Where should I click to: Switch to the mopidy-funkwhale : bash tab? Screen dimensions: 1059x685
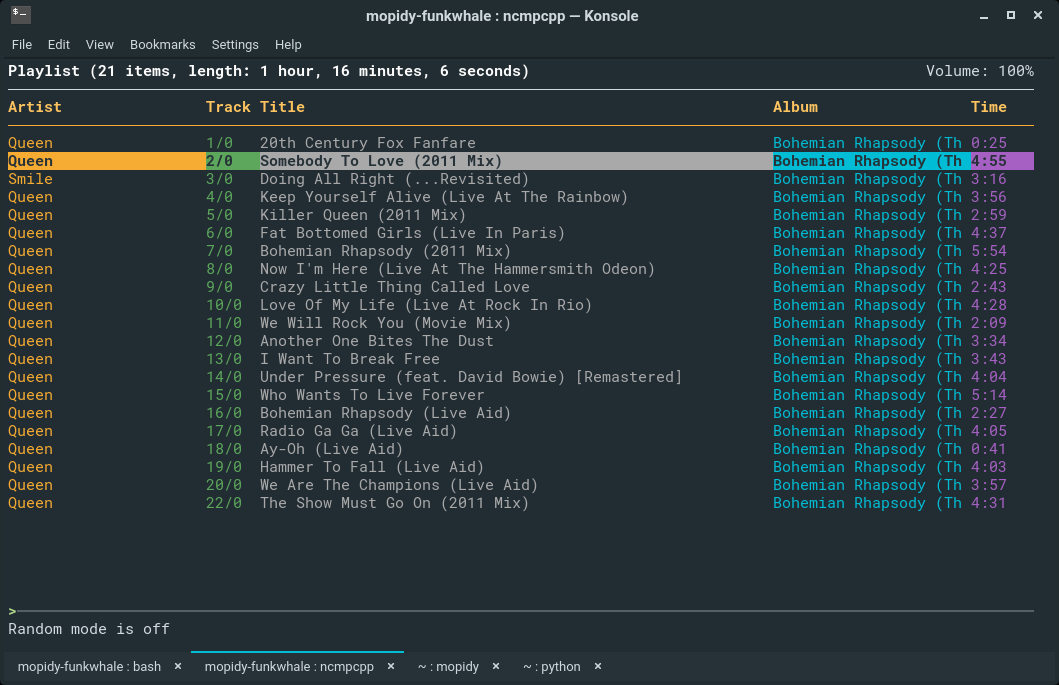pyautogui.click(x=89, y=667)
